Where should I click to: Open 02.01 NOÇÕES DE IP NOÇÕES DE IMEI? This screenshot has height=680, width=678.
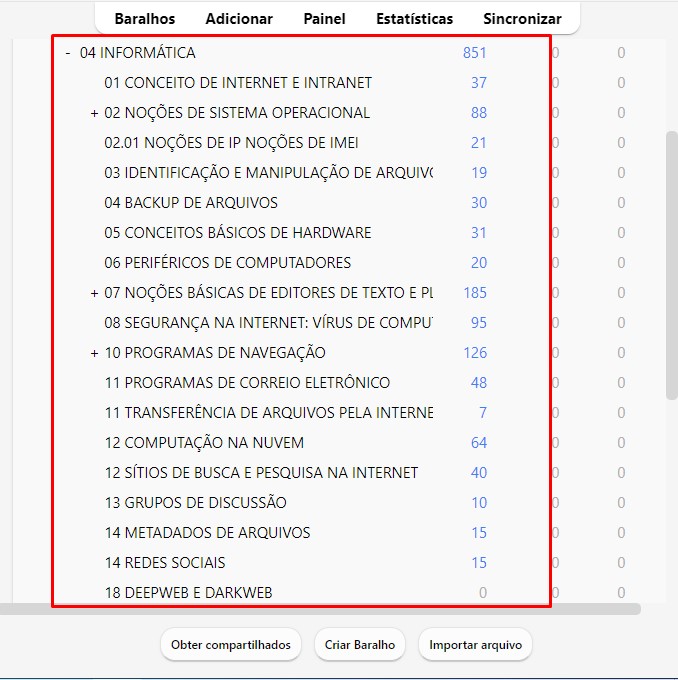pos(231,143)
